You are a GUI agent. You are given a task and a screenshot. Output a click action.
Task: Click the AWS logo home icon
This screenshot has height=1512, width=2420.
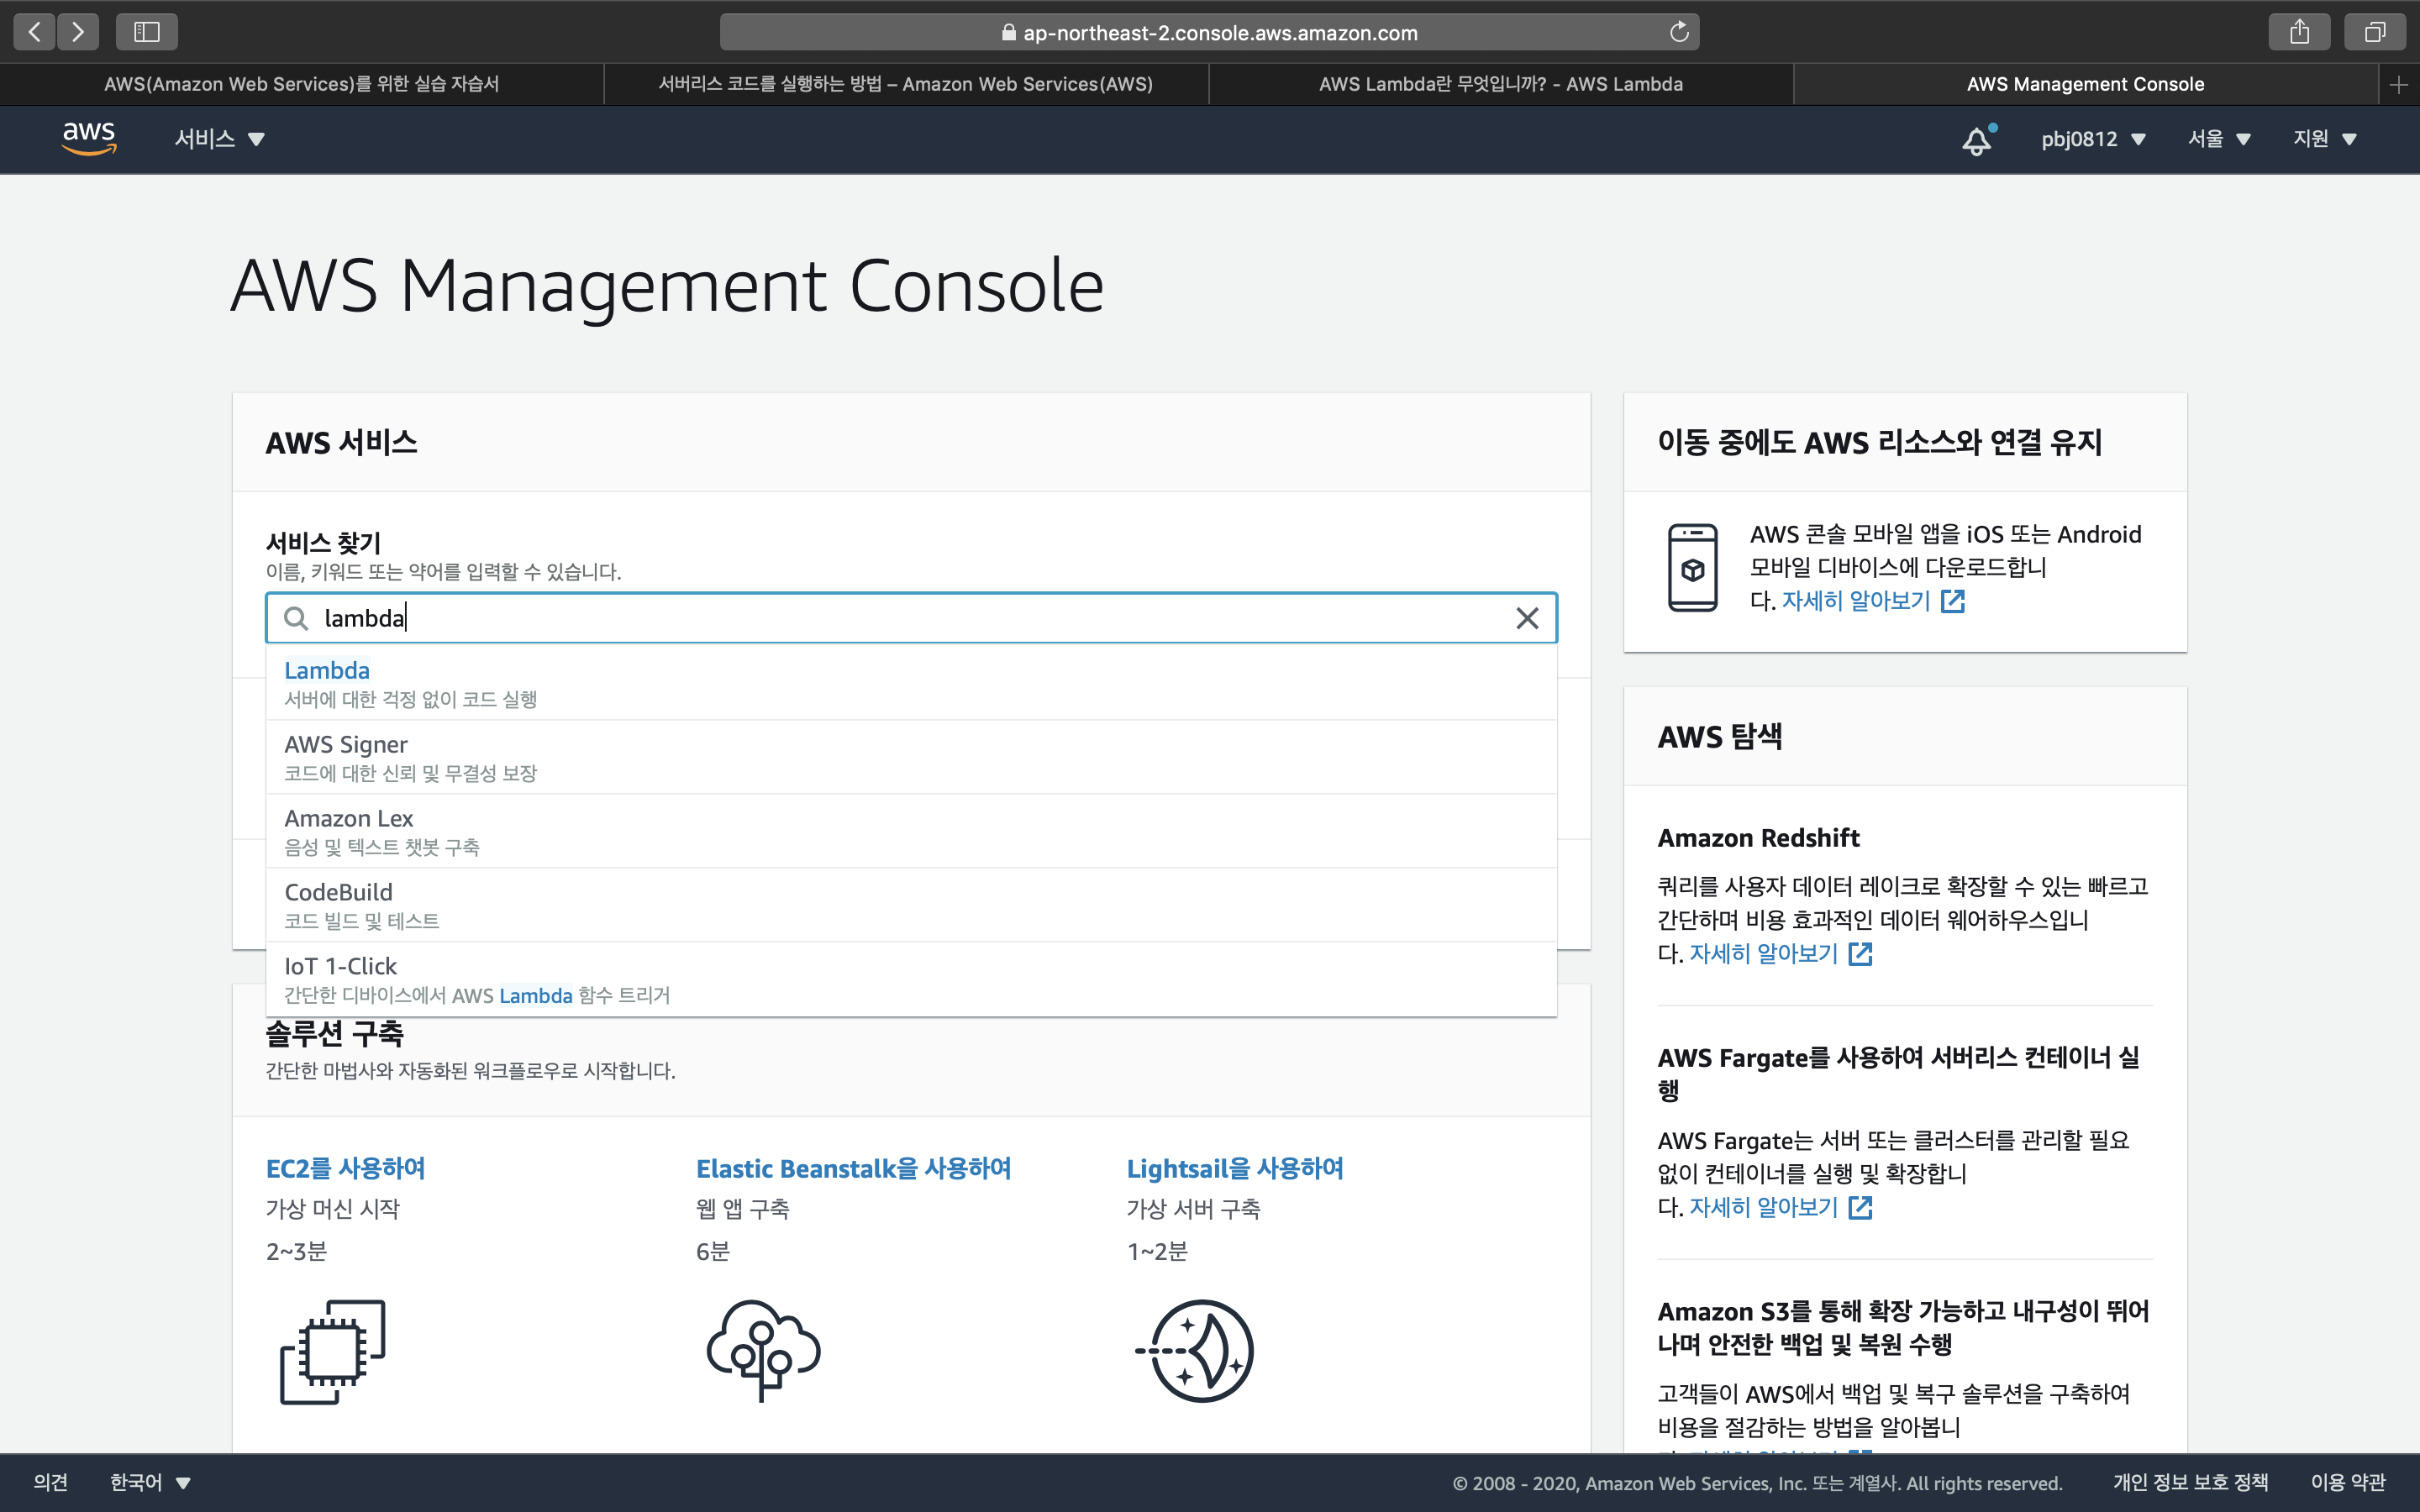[89, 138]
